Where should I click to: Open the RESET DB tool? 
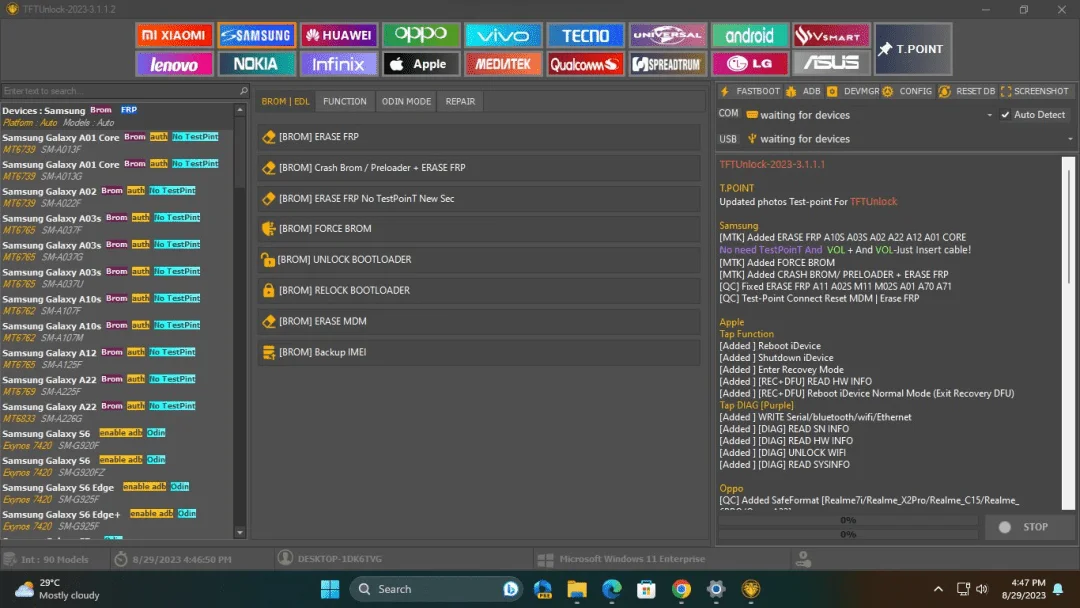click(x=967, y=91)
